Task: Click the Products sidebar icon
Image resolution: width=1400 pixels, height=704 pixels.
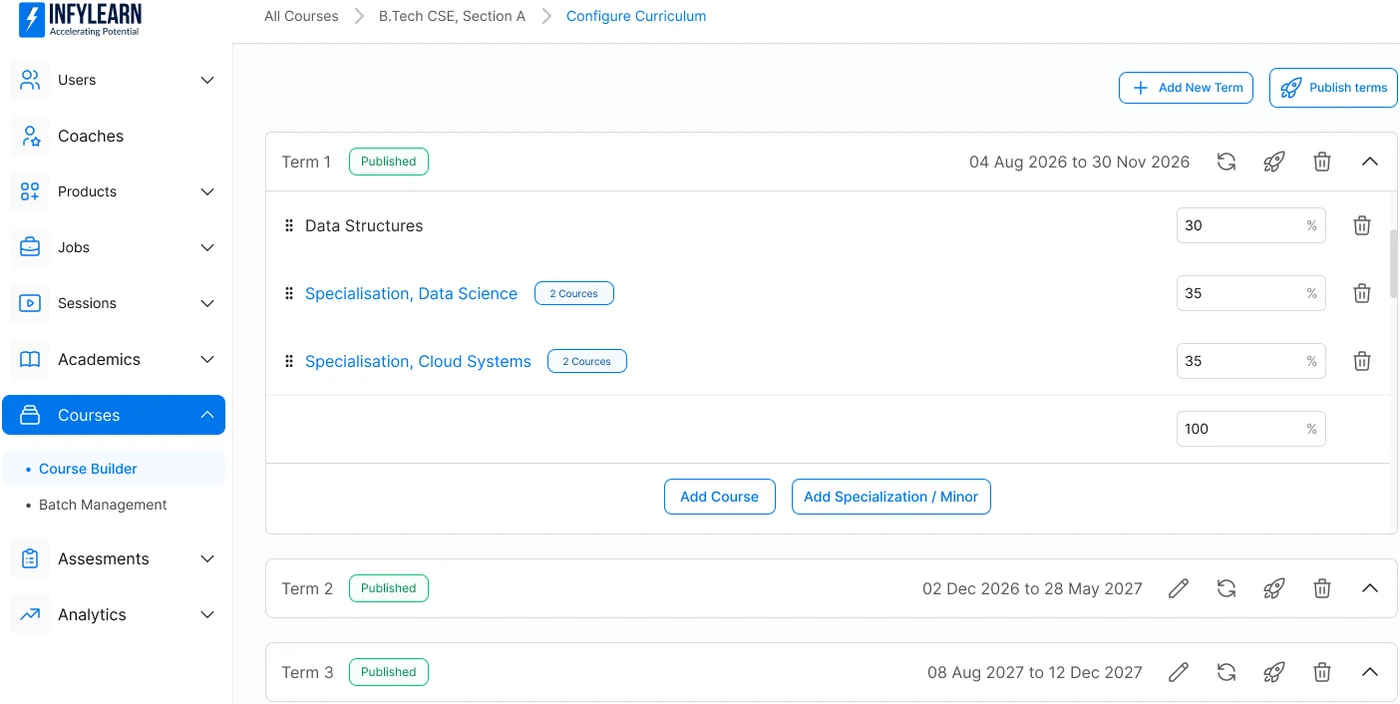Action: click(x=30, y=192)
